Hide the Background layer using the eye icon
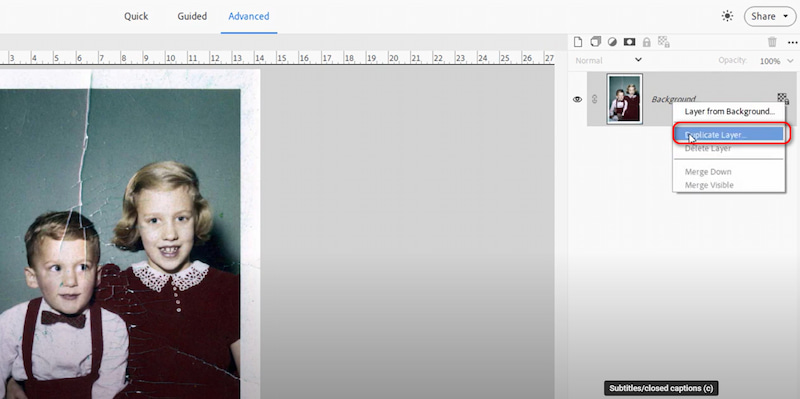This screenshot has height=399, width=800. point(578,99)
